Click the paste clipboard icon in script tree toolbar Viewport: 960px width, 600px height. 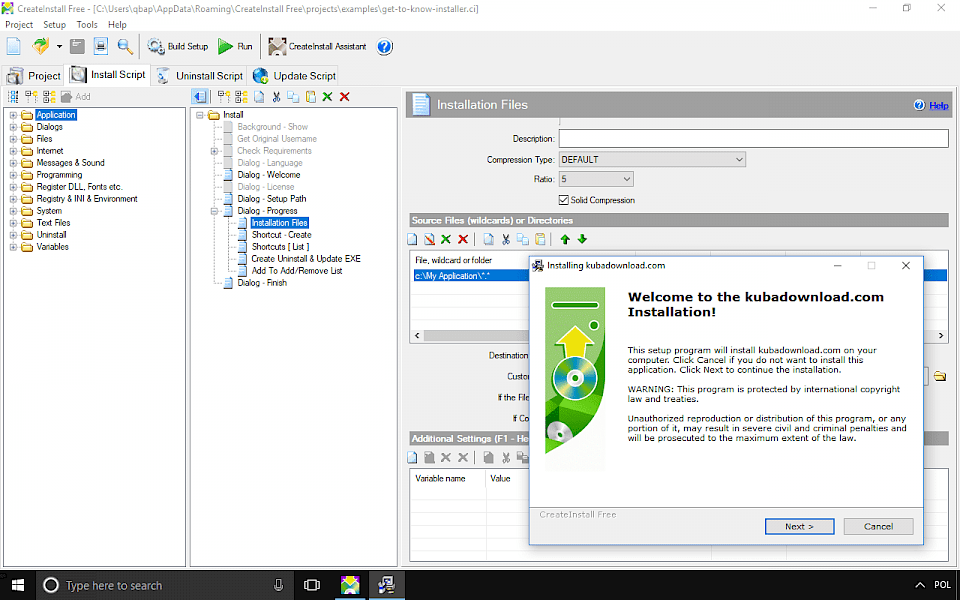pyautogui.click(x=310, y=97)
